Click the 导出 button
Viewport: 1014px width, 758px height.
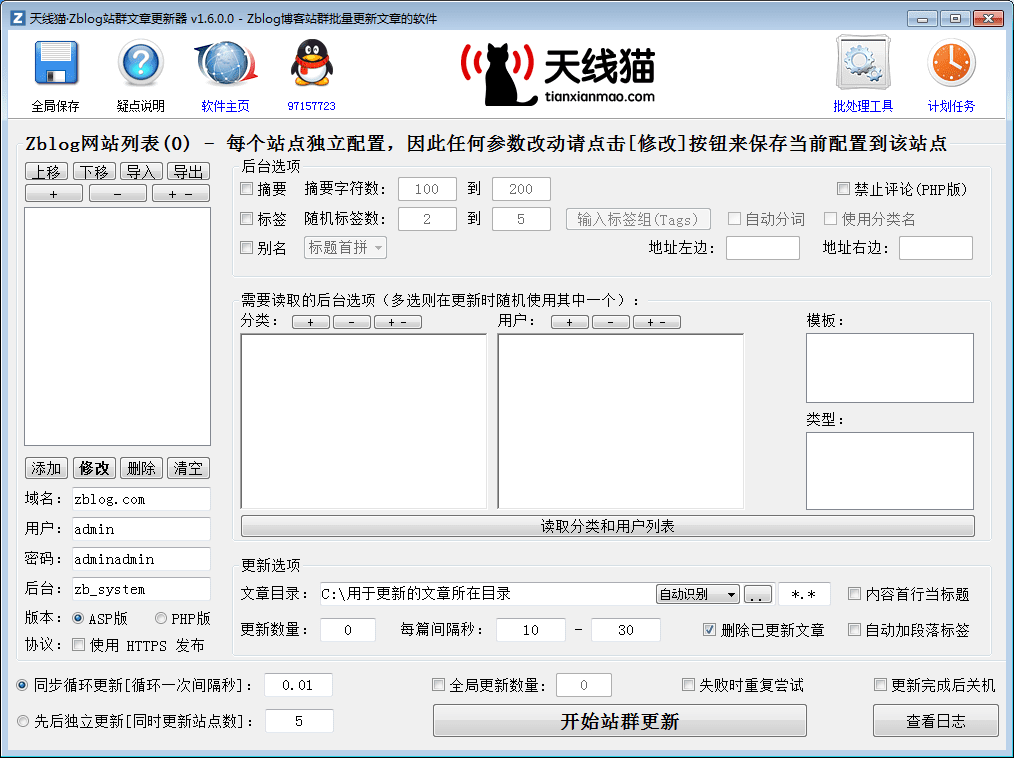click(188, 171)
